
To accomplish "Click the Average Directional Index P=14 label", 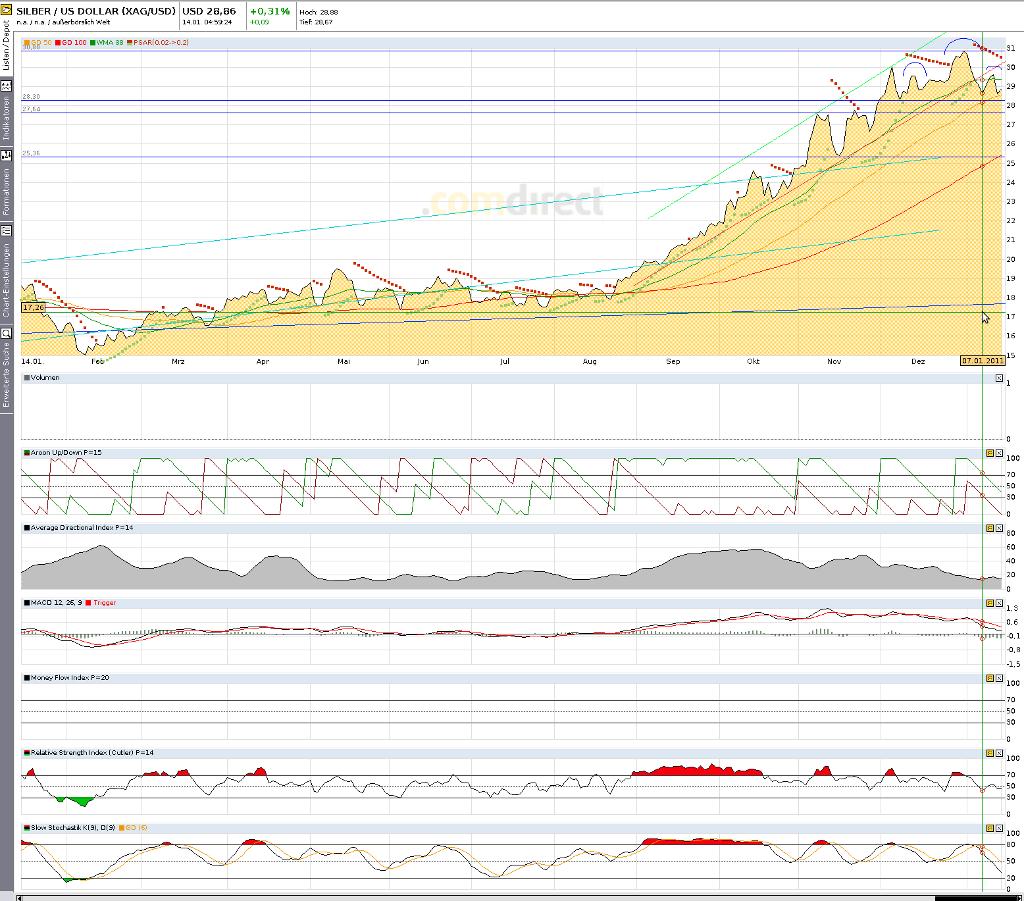I will (82, 528).
